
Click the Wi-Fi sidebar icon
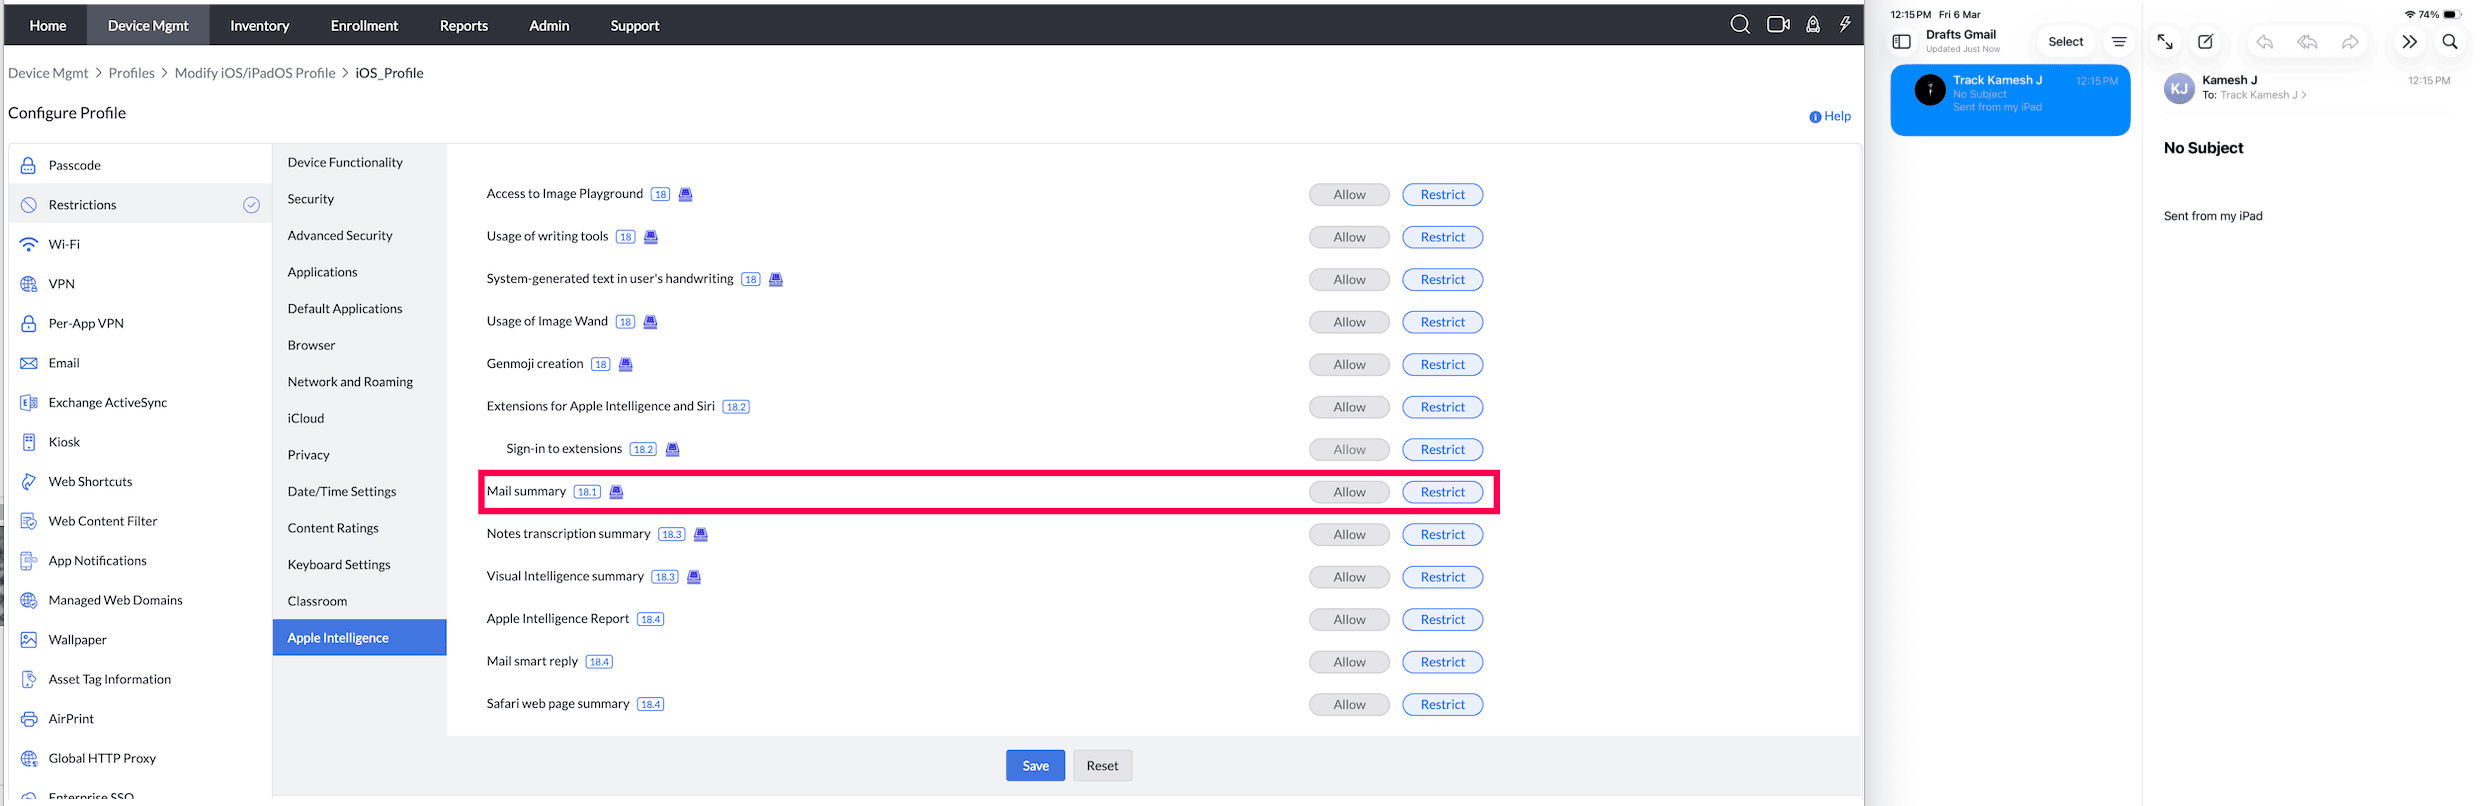(29, 244)
